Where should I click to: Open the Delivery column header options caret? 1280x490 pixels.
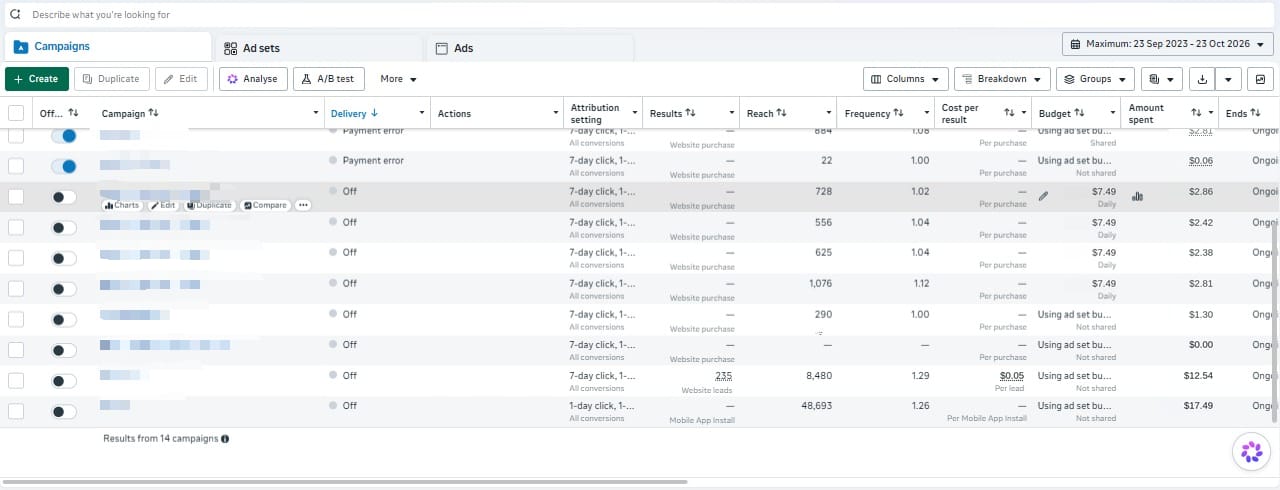pyautogui.click(x=422, y=114)
